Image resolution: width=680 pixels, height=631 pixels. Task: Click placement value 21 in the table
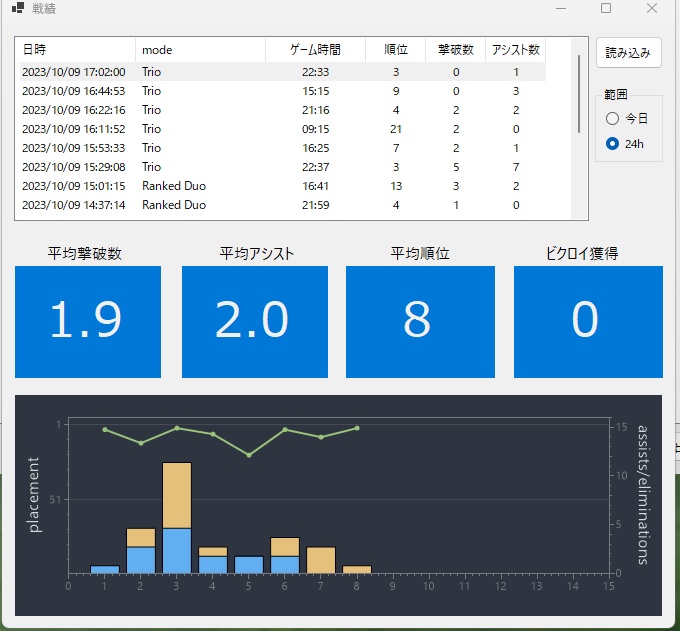tap(396, 129)
